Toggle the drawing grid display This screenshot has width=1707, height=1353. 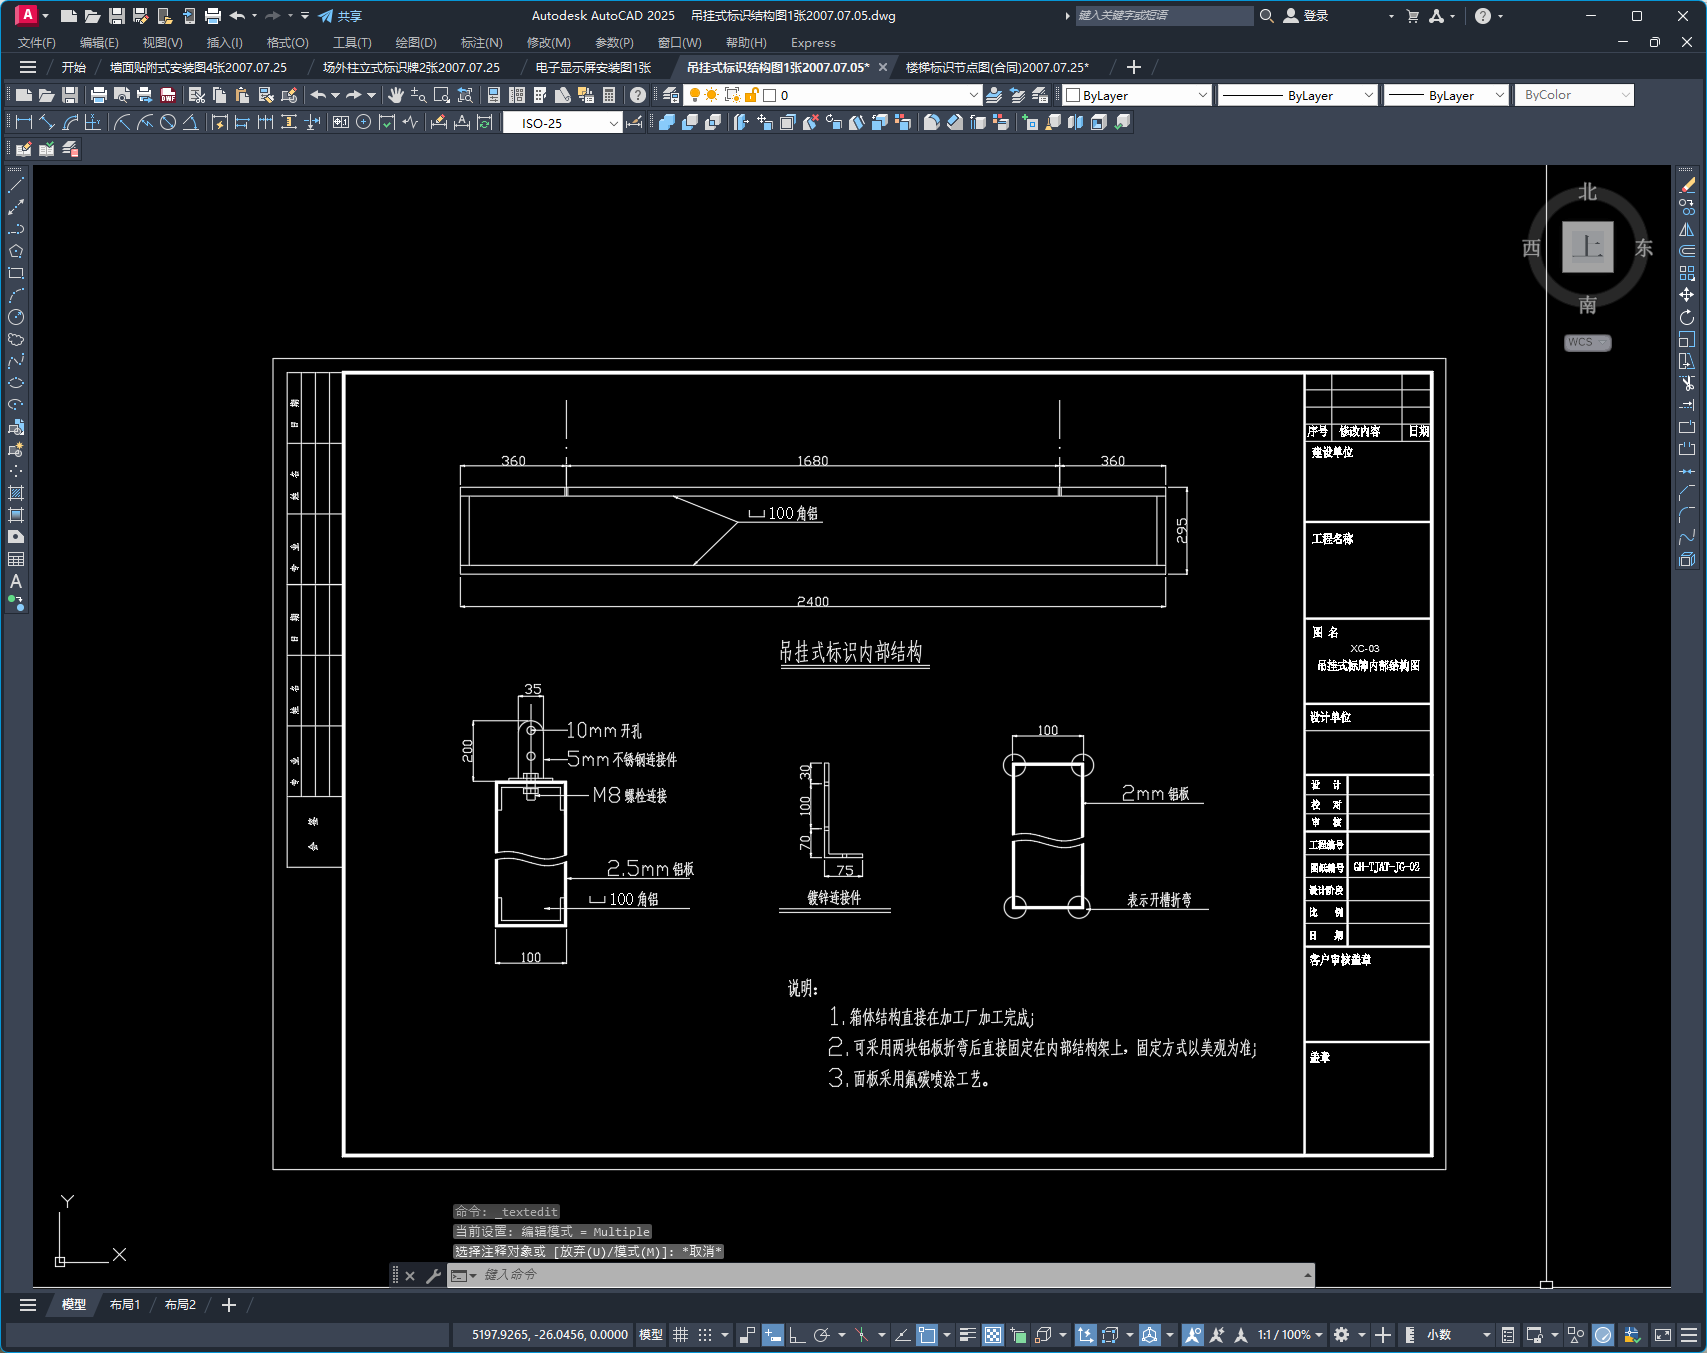680,1335
